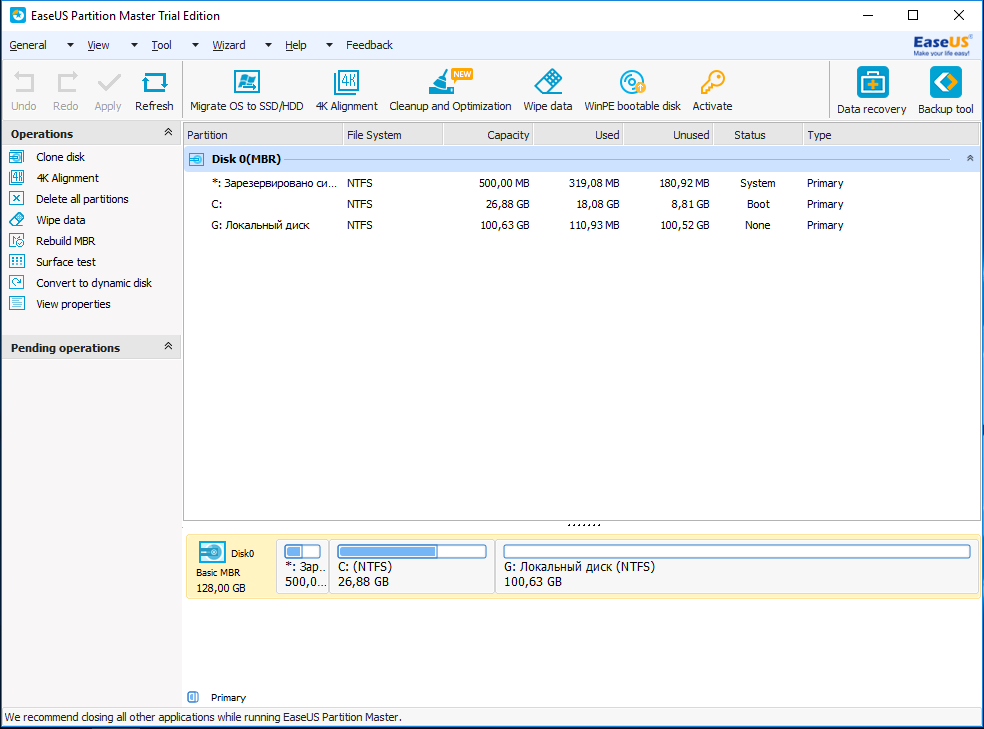Click the Rebuild MBR icon
Screen dimensions: 984x729
pos(17,241)
